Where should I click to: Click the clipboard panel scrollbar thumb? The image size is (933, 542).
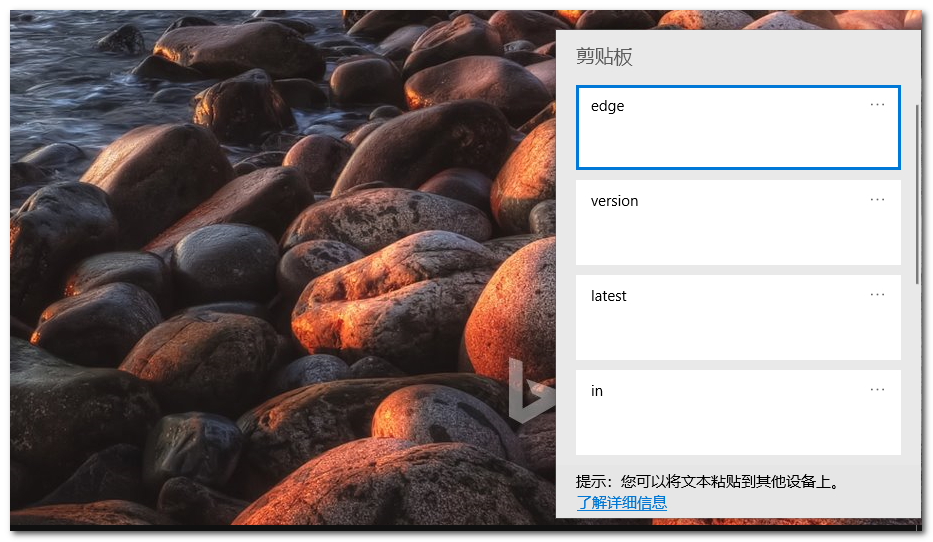pos(918,190)
